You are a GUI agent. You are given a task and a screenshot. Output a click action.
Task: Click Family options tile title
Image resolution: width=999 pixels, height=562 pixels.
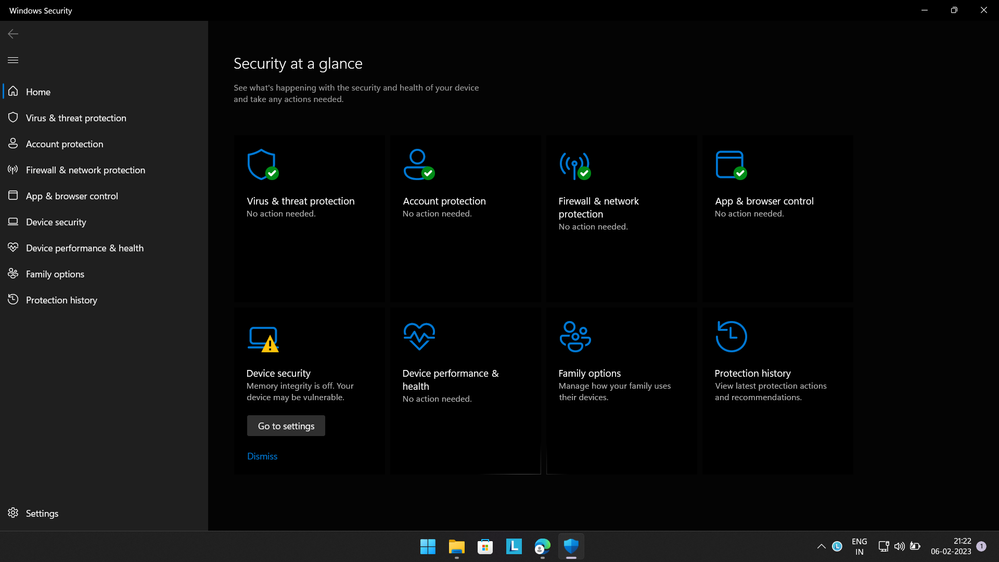click(x=589, y=373)
